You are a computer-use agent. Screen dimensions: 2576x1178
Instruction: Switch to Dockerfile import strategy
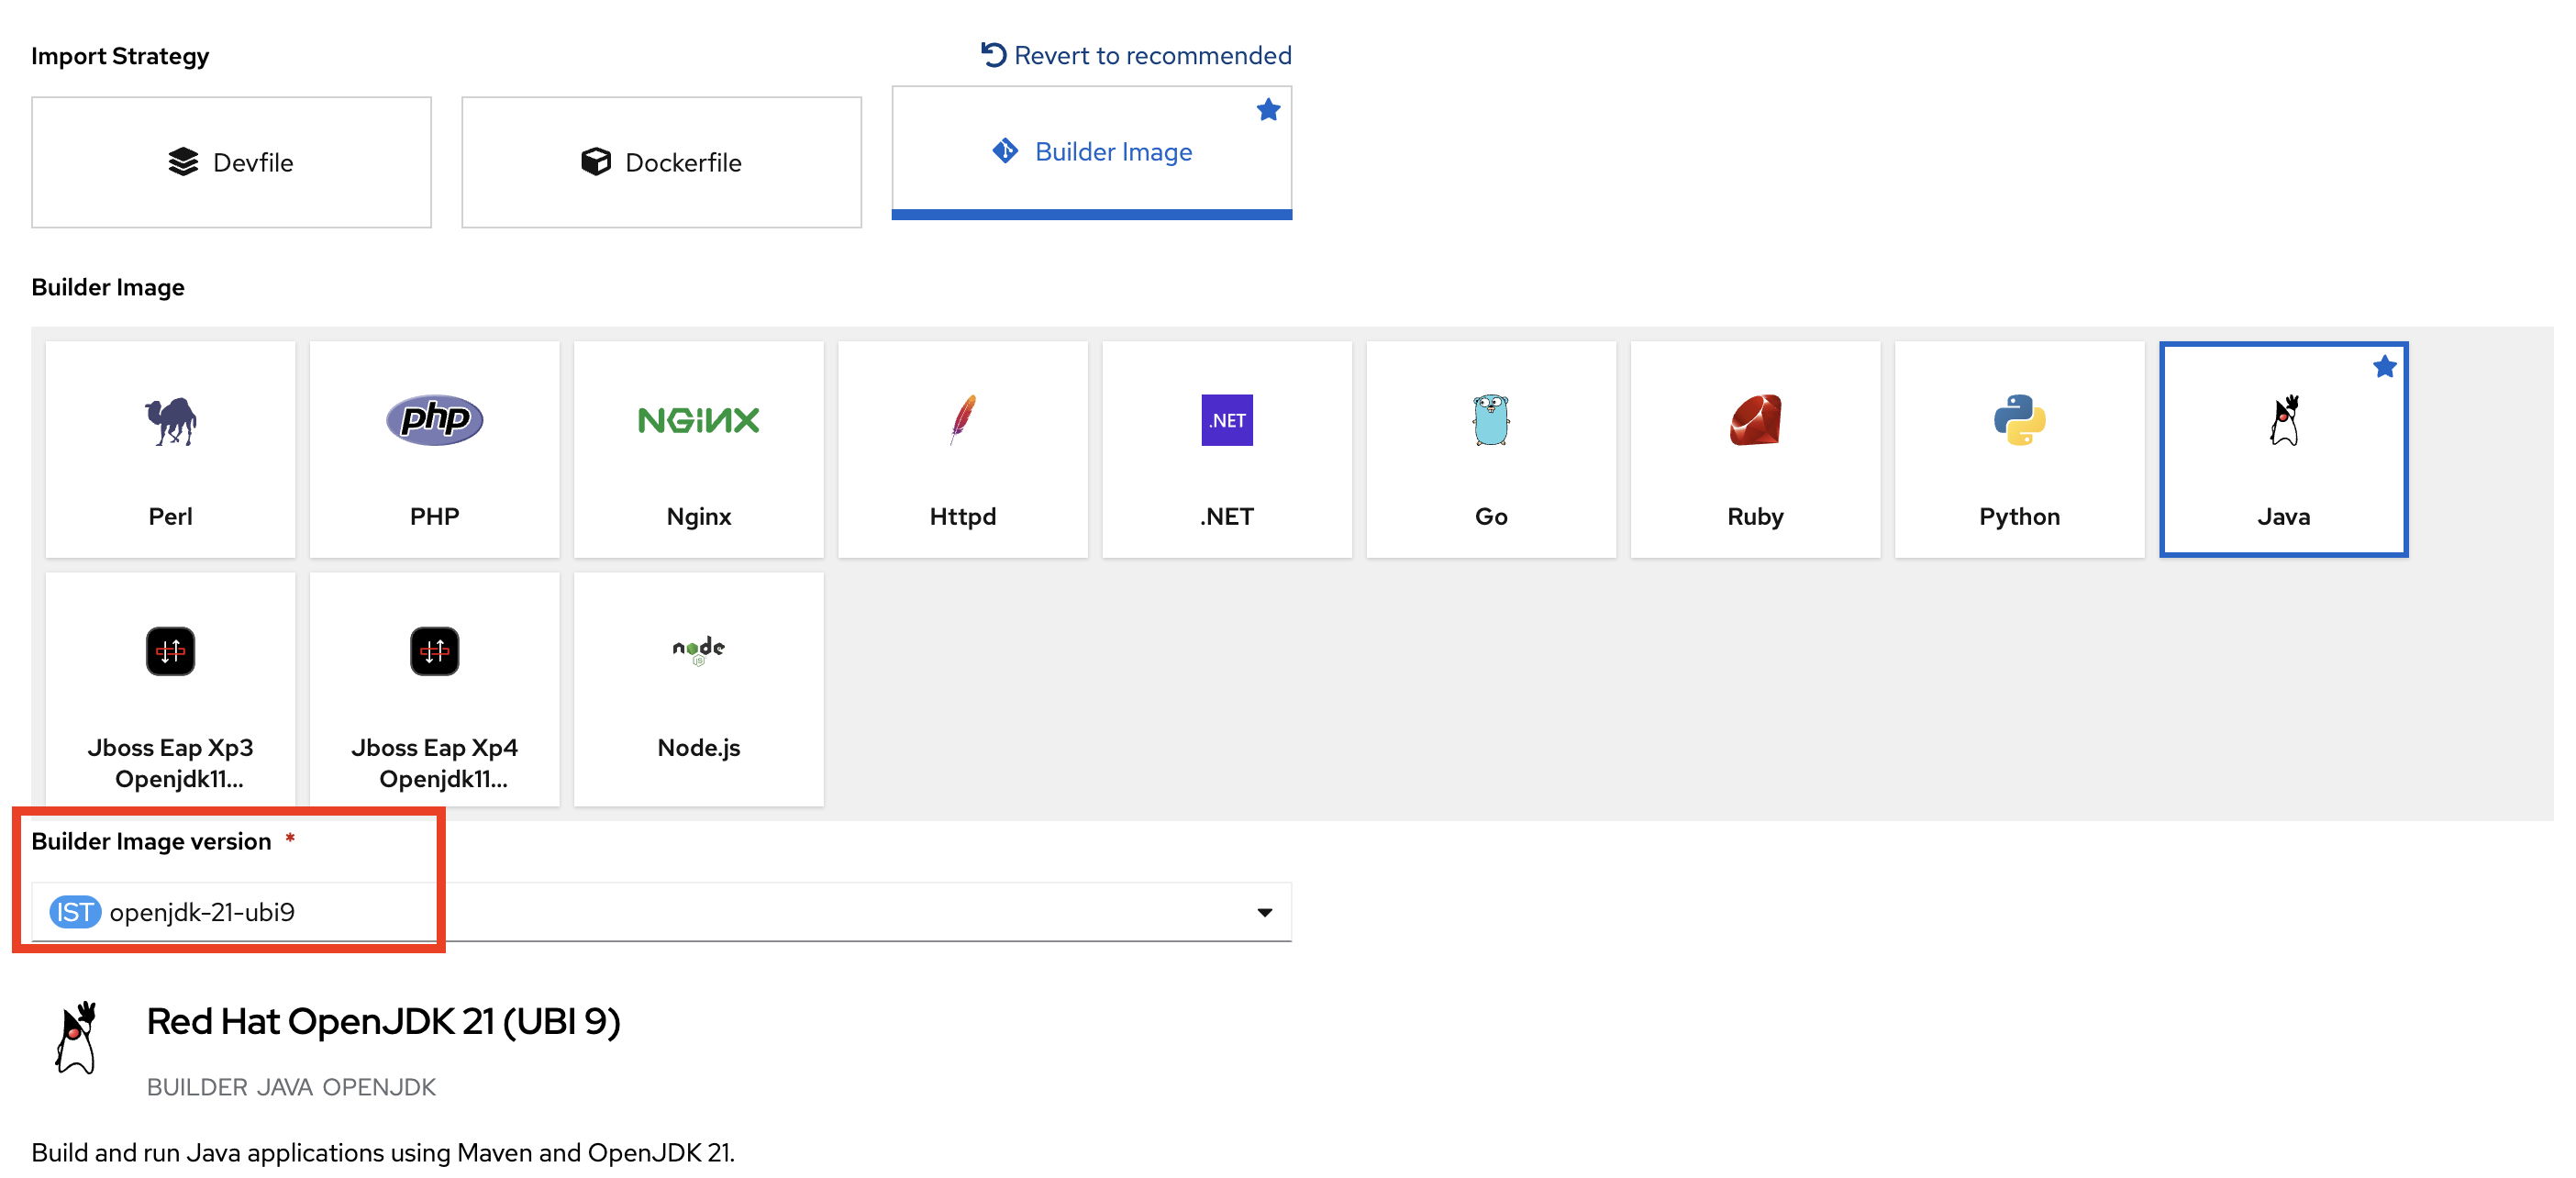[x=661, y=162]
